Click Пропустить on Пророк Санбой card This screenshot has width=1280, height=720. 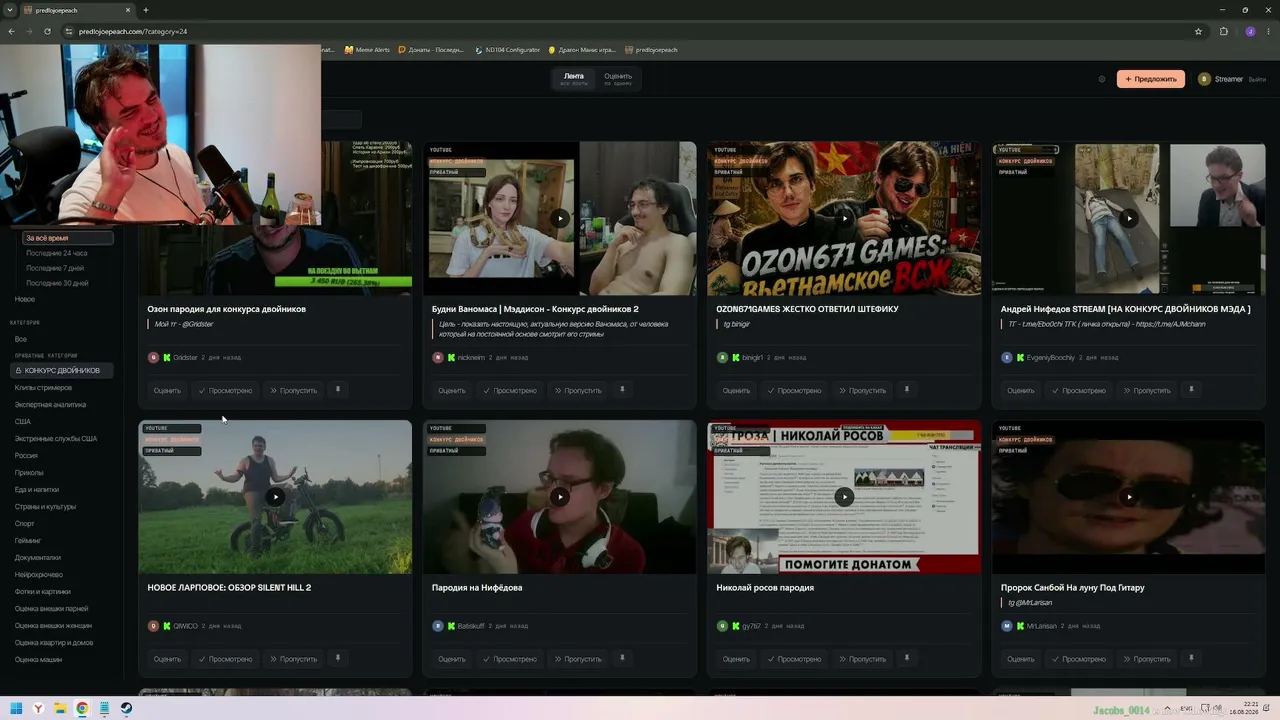coord(1147,659)
